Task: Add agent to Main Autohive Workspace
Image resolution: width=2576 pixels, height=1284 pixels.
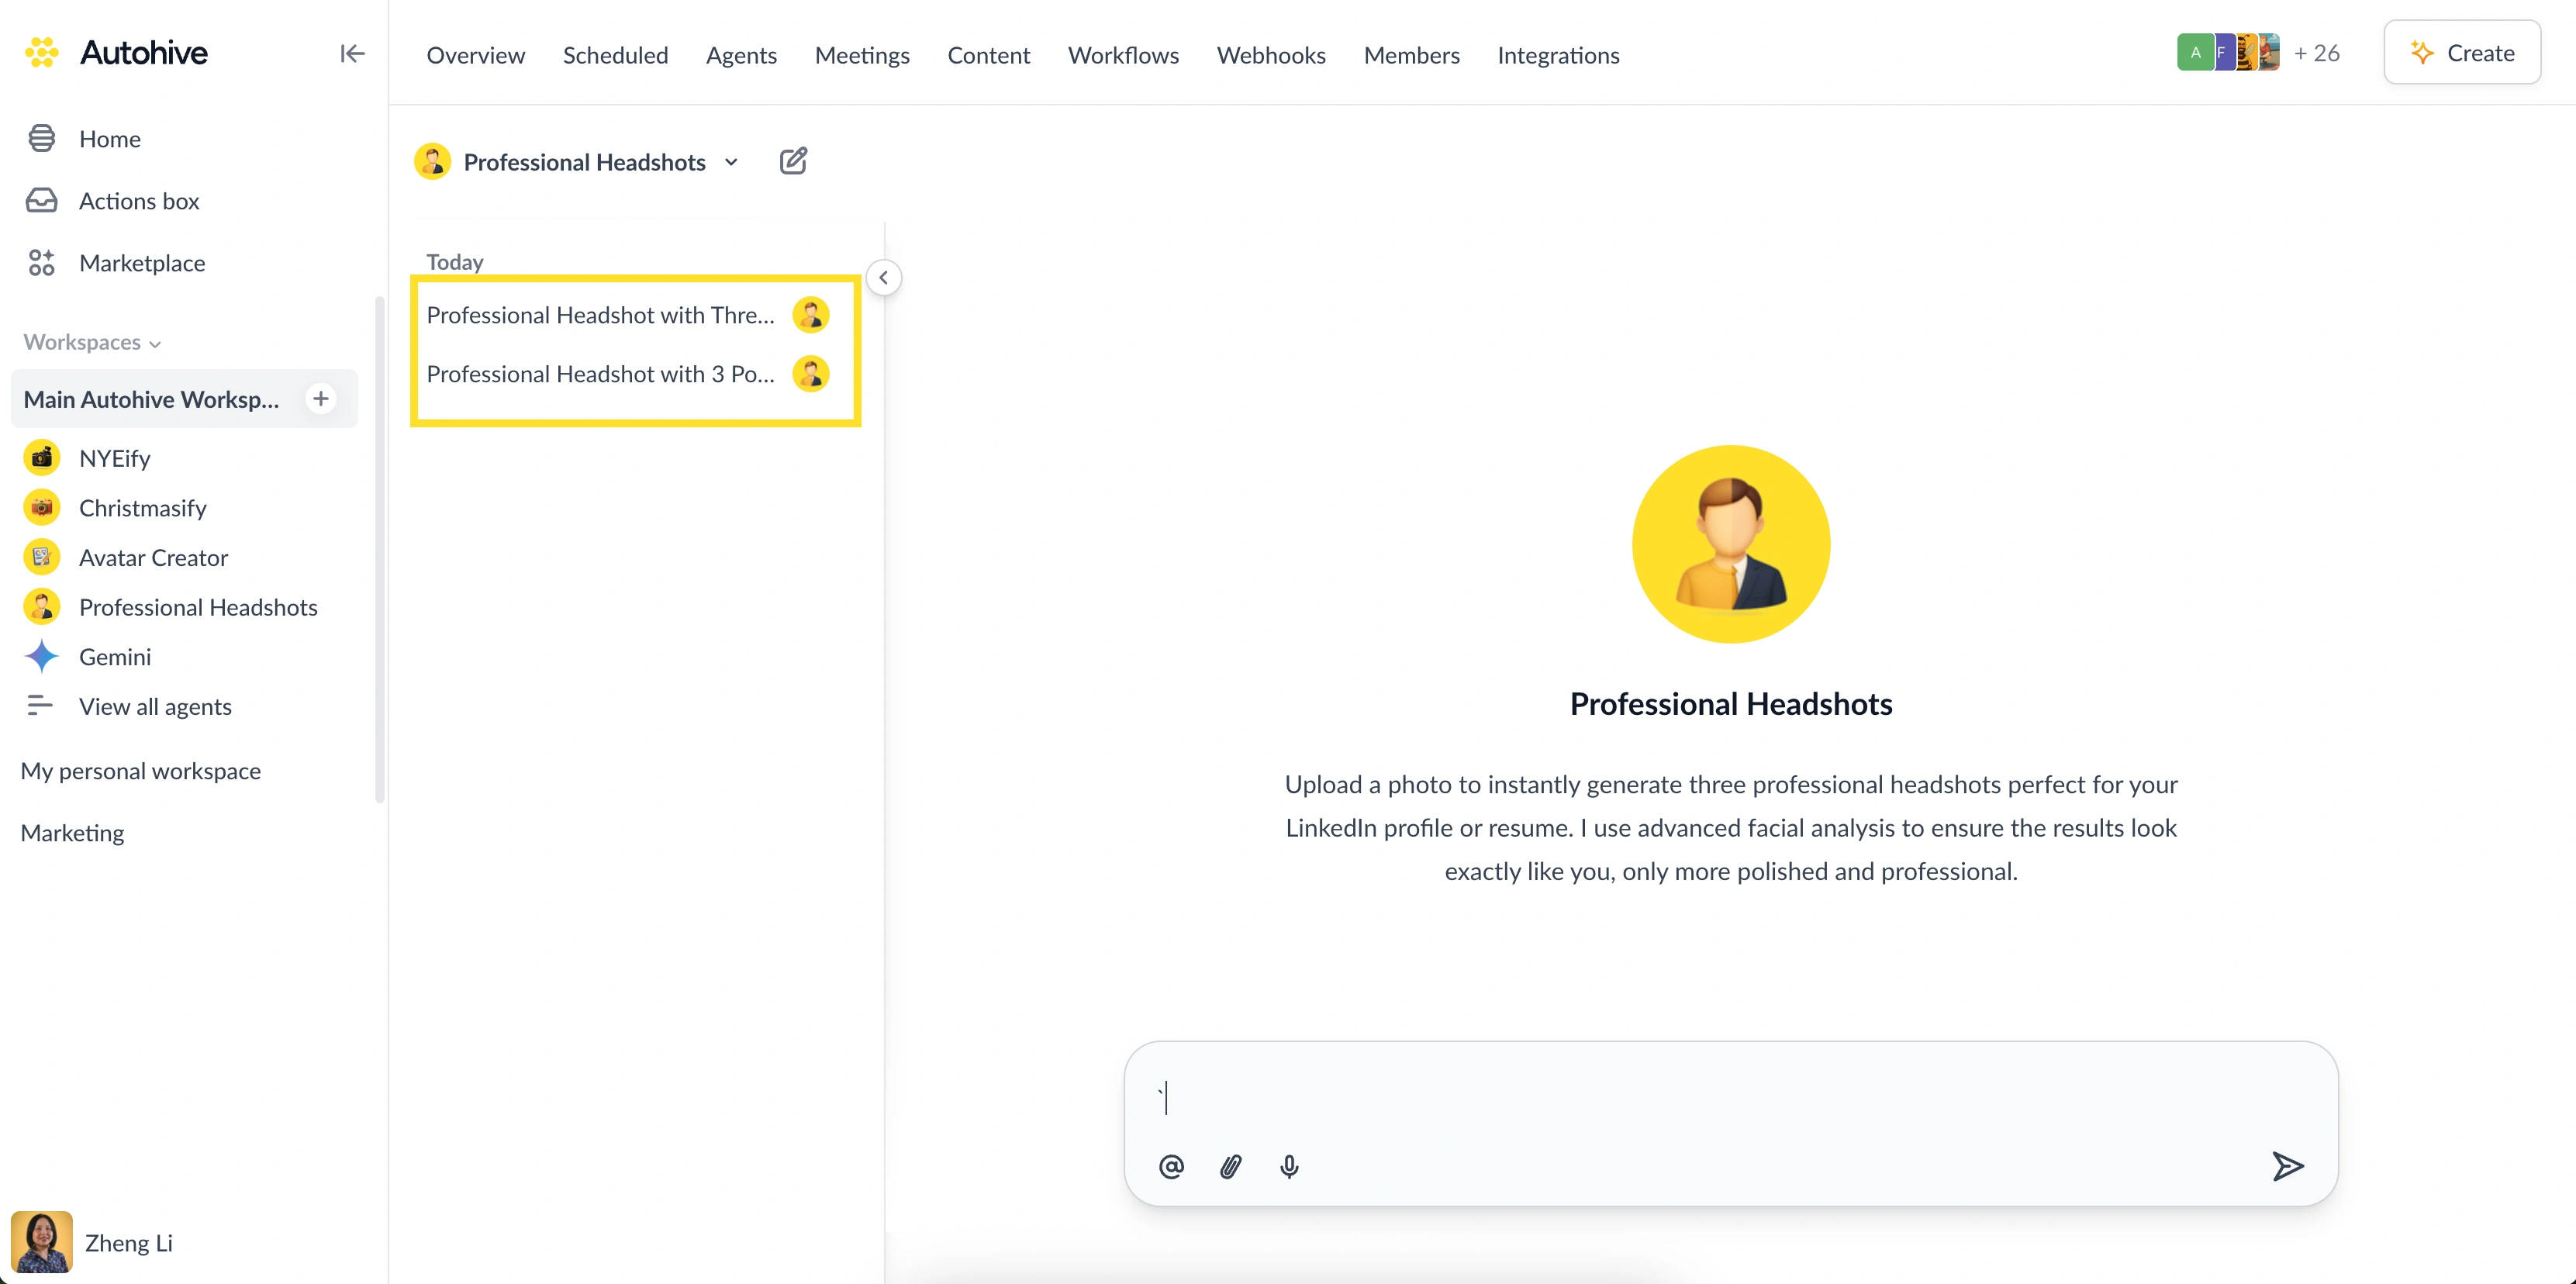Action: [320, 399]
